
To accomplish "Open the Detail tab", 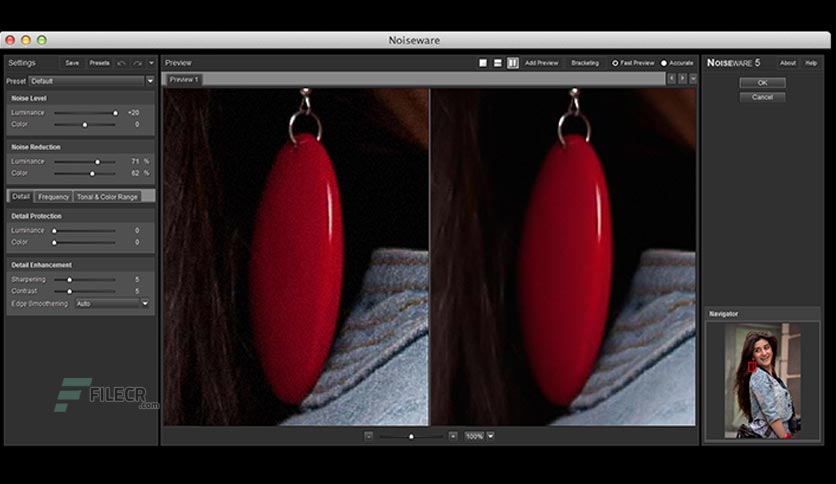I will pyautogui.click(x=21, y=197).
